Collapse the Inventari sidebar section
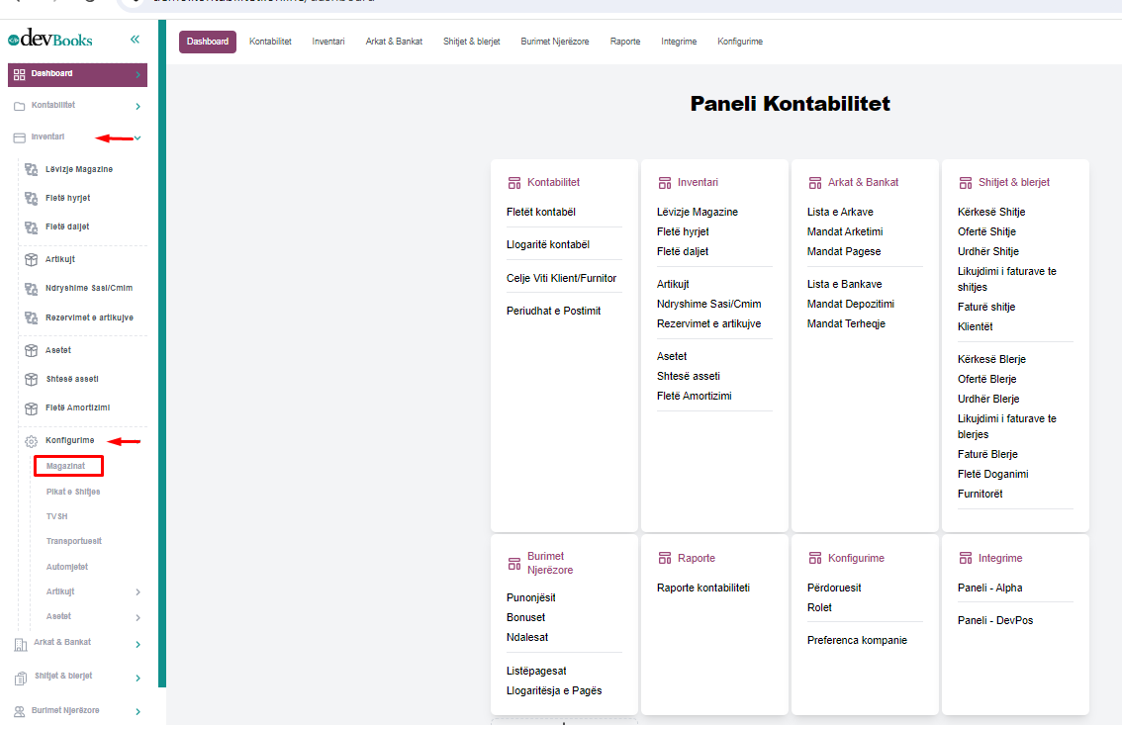 tap(138, 138)
